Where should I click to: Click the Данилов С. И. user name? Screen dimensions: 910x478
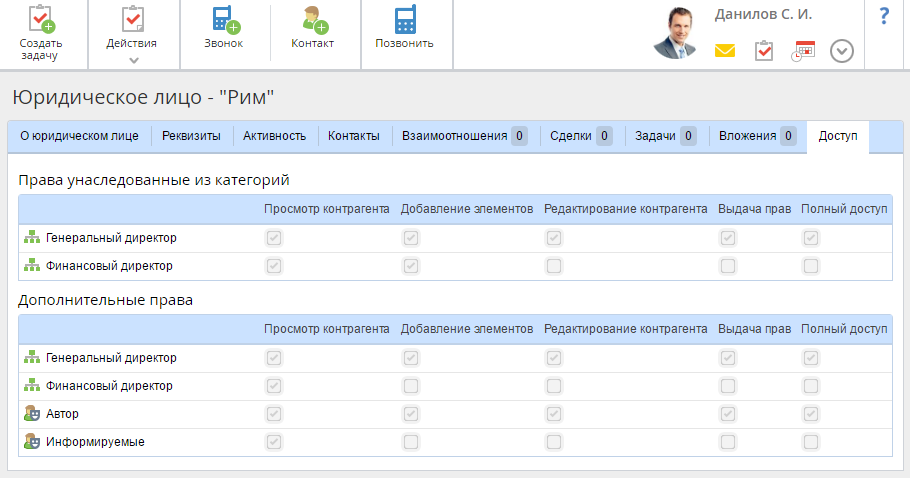point(763,15)
